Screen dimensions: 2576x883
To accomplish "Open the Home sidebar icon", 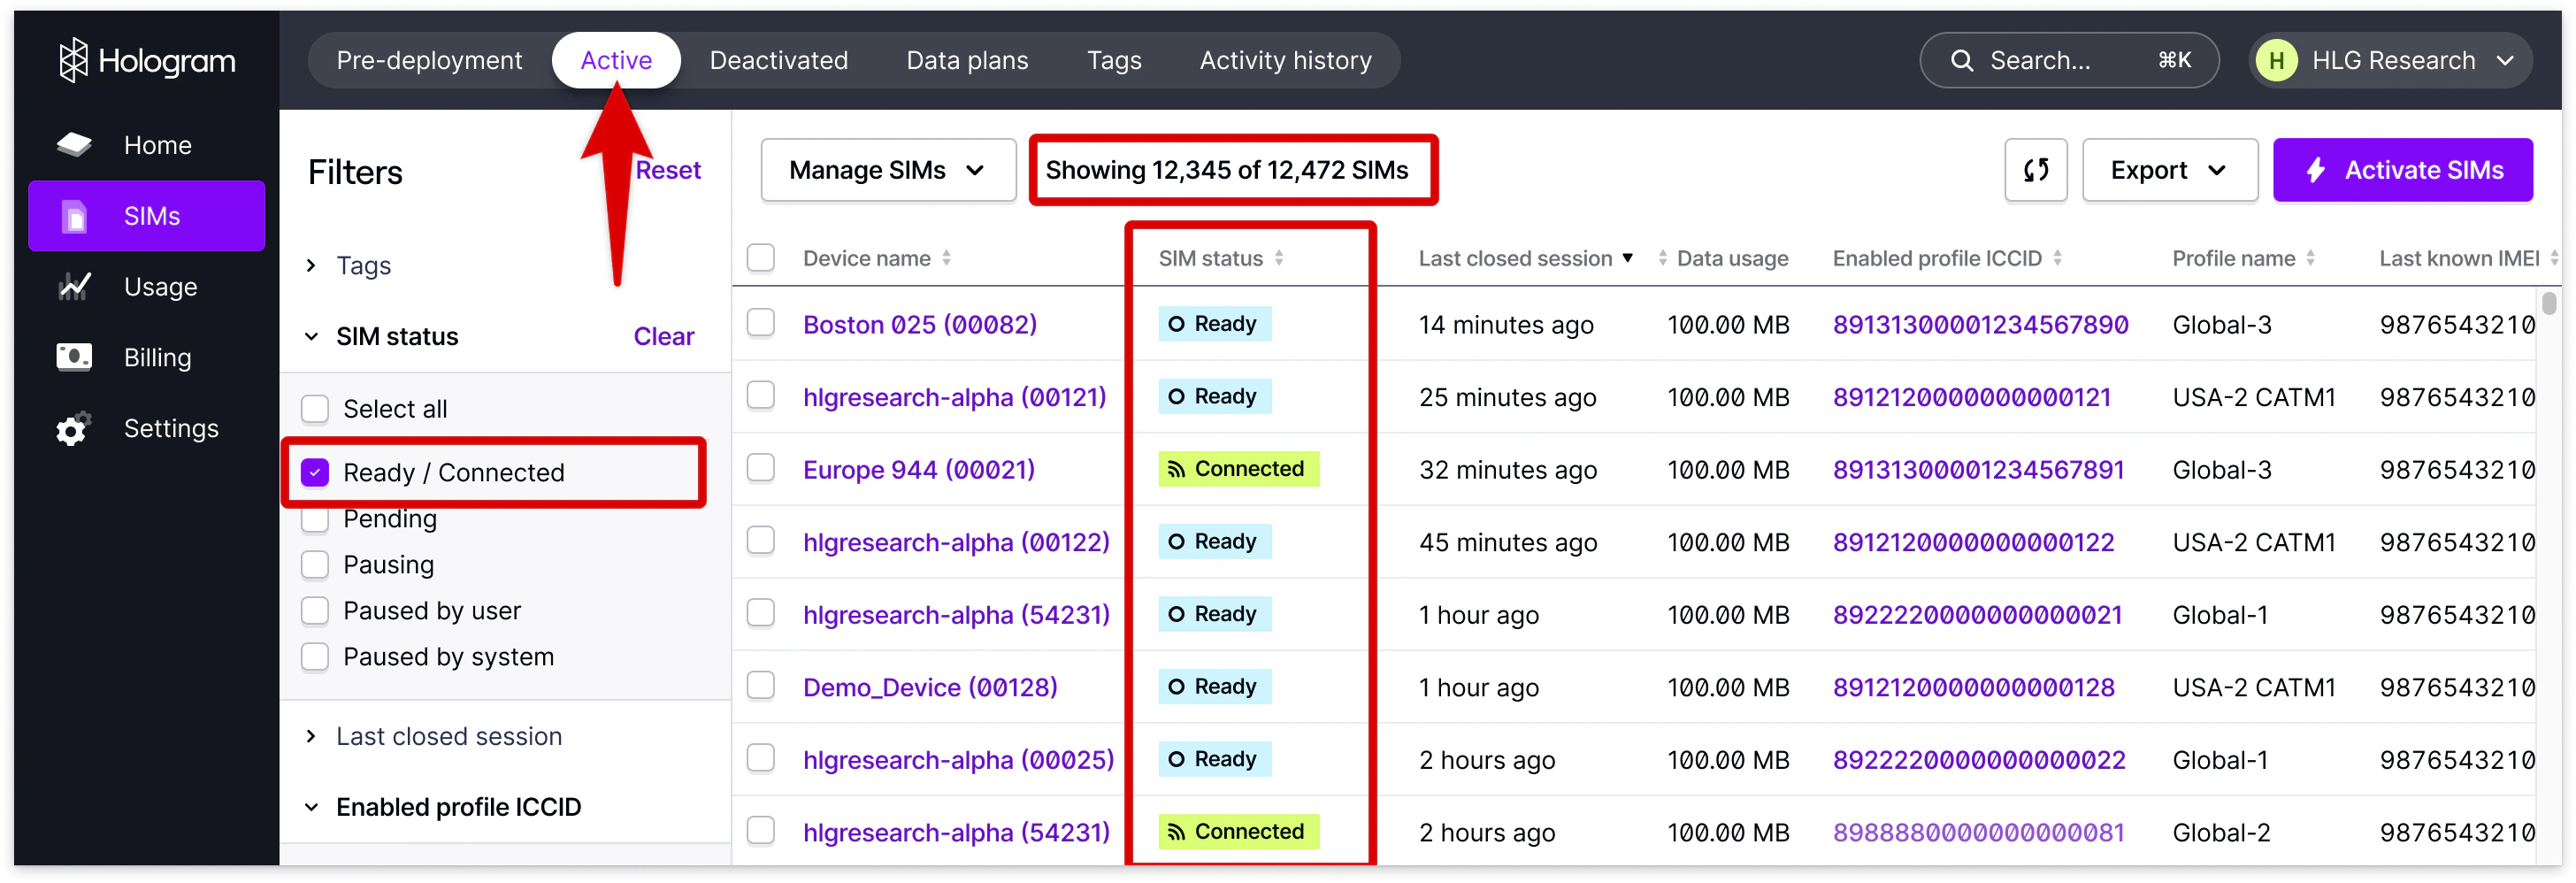I will (74, 145).
